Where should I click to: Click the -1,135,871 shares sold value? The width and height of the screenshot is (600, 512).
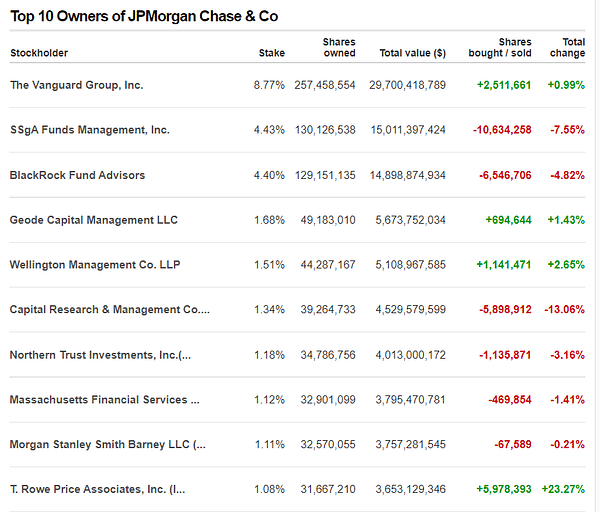pos(505,355)
